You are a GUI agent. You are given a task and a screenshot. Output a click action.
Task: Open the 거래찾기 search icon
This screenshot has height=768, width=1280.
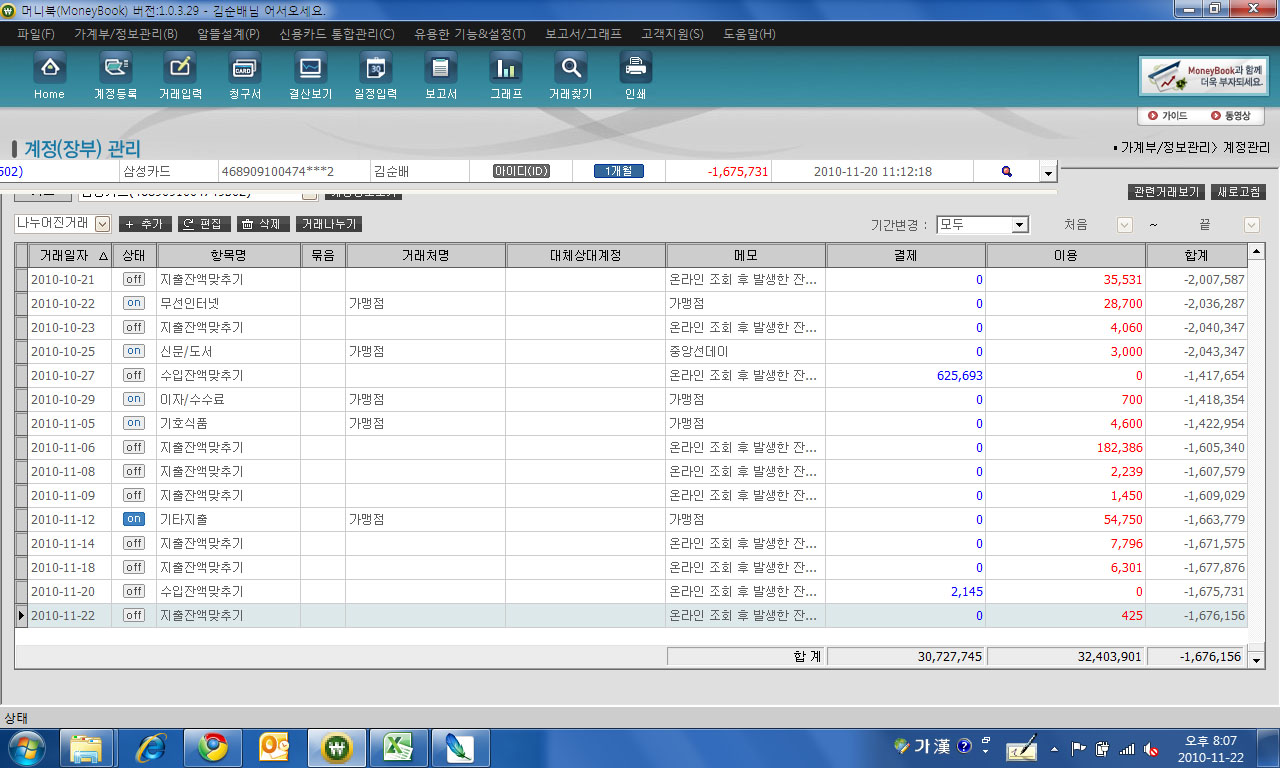coord(570,69)
